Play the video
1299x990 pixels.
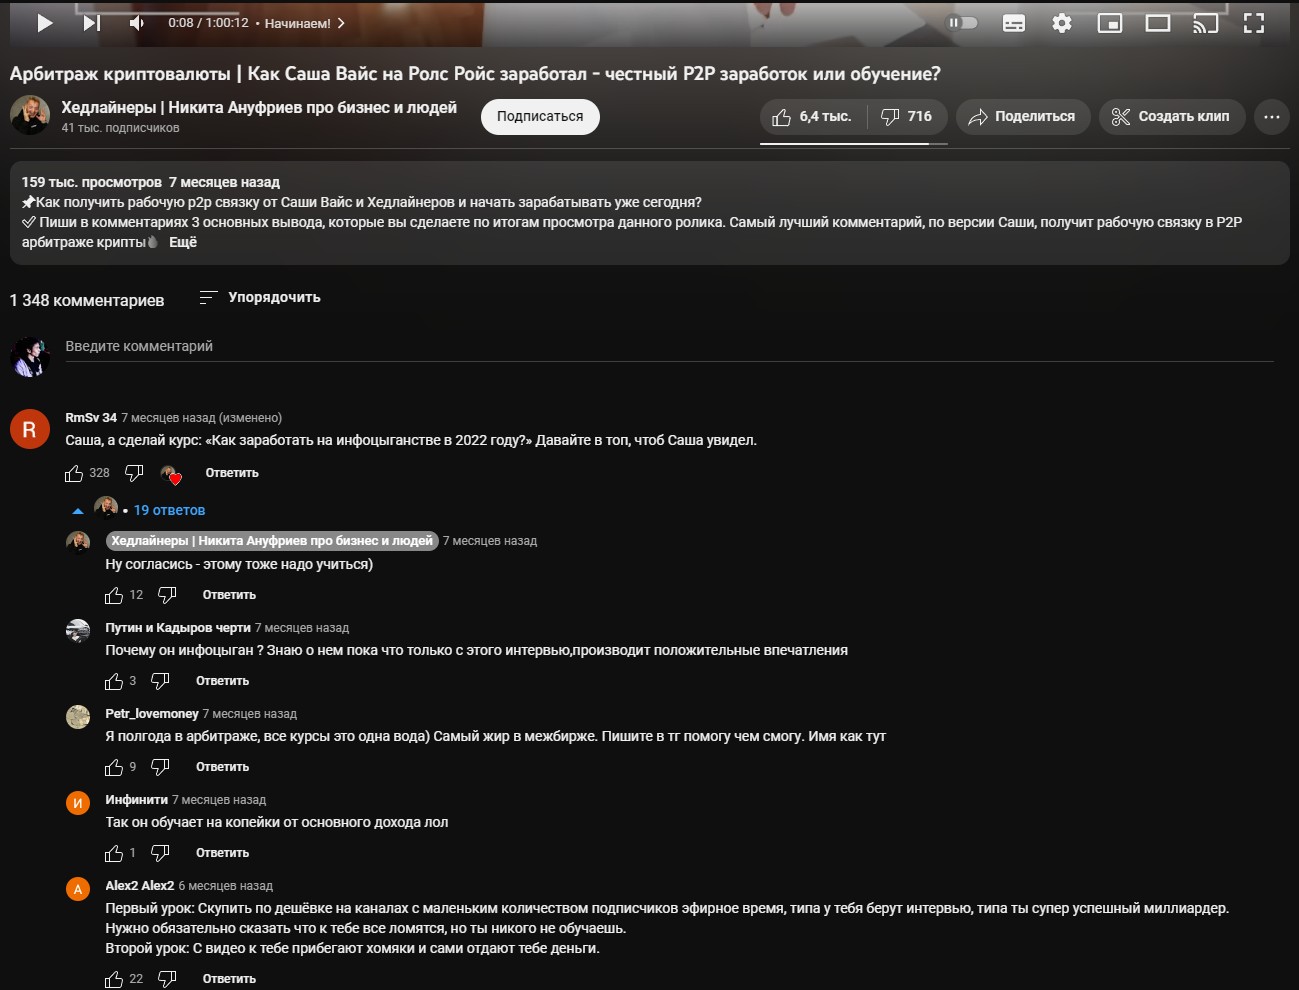point(45,23)
